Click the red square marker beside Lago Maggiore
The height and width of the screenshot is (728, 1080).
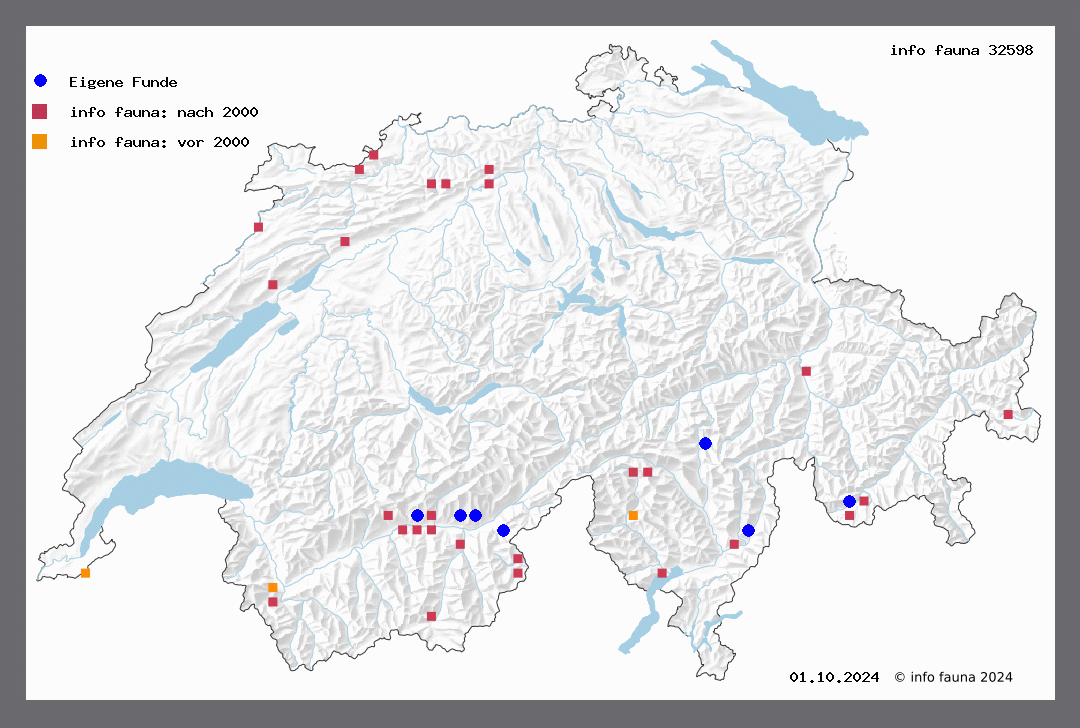pos(662,573)
